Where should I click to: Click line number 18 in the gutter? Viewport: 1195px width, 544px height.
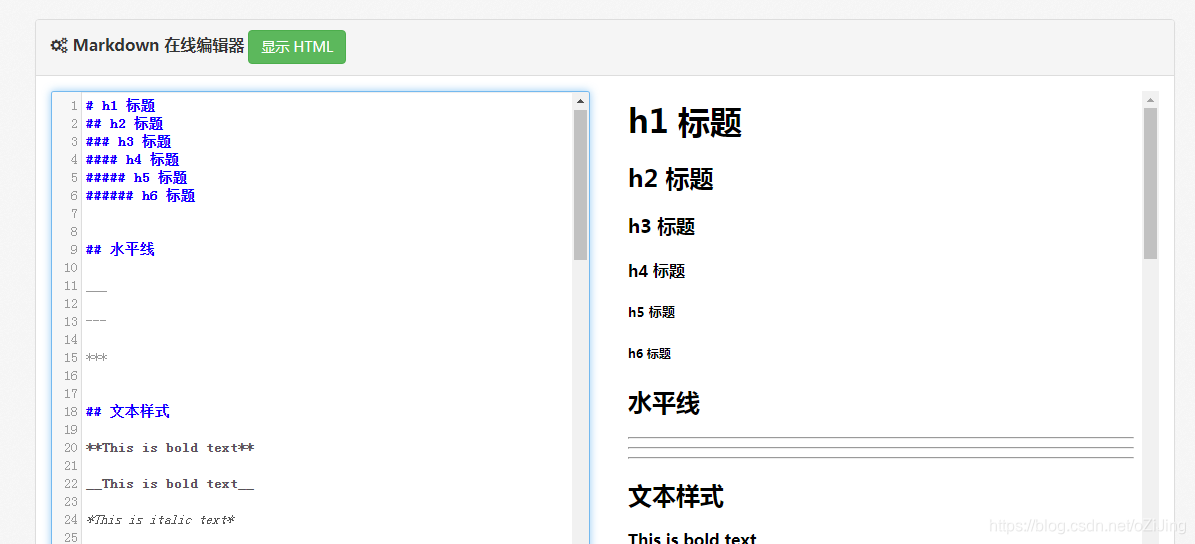[71, 411]
